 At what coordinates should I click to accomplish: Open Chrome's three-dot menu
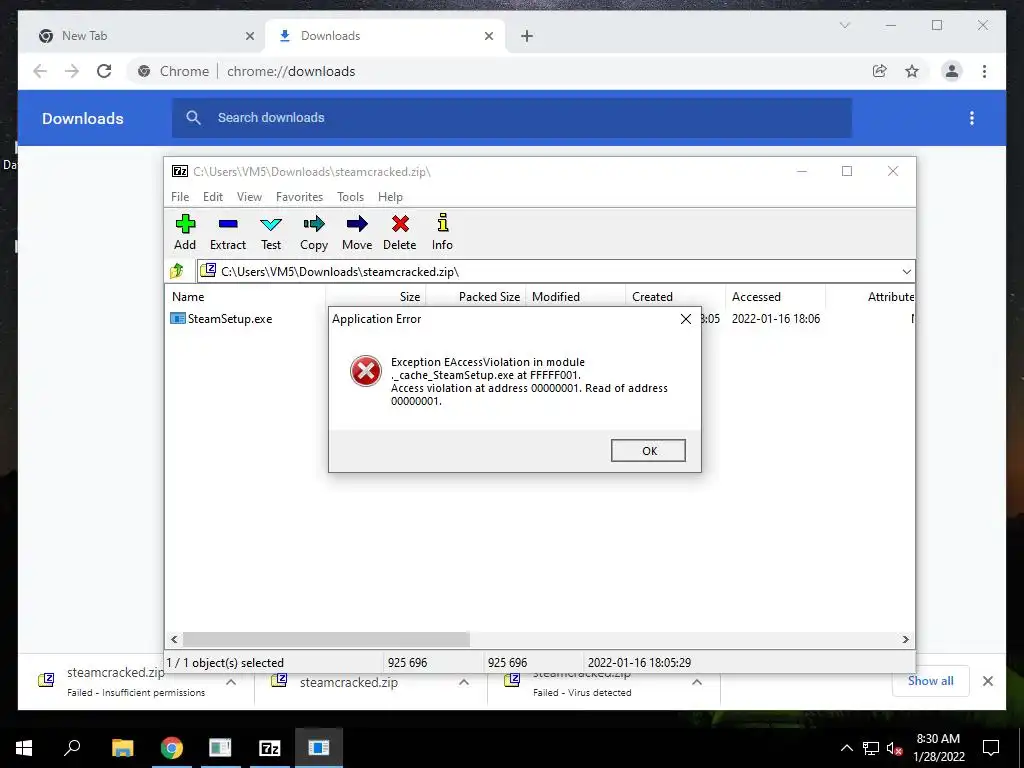[x=984, y=71]
